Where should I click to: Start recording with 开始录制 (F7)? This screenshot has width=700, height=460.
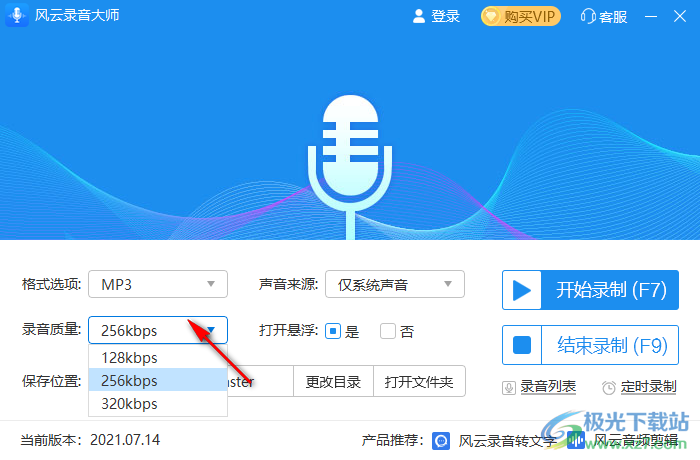(x=590, y=290)
